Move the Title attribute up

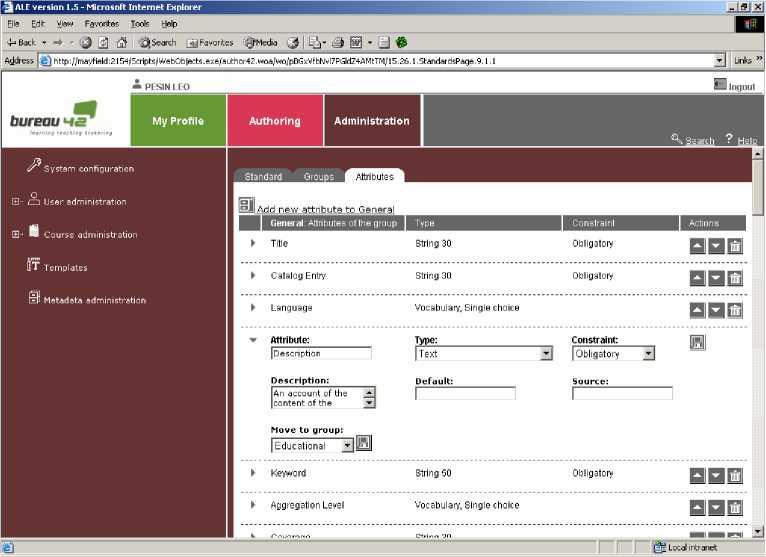[697, 246]
